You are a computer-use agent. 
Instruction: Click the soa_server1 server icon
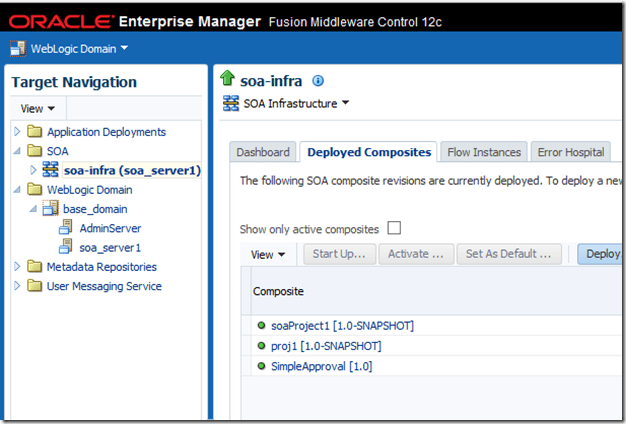[66, 246]
